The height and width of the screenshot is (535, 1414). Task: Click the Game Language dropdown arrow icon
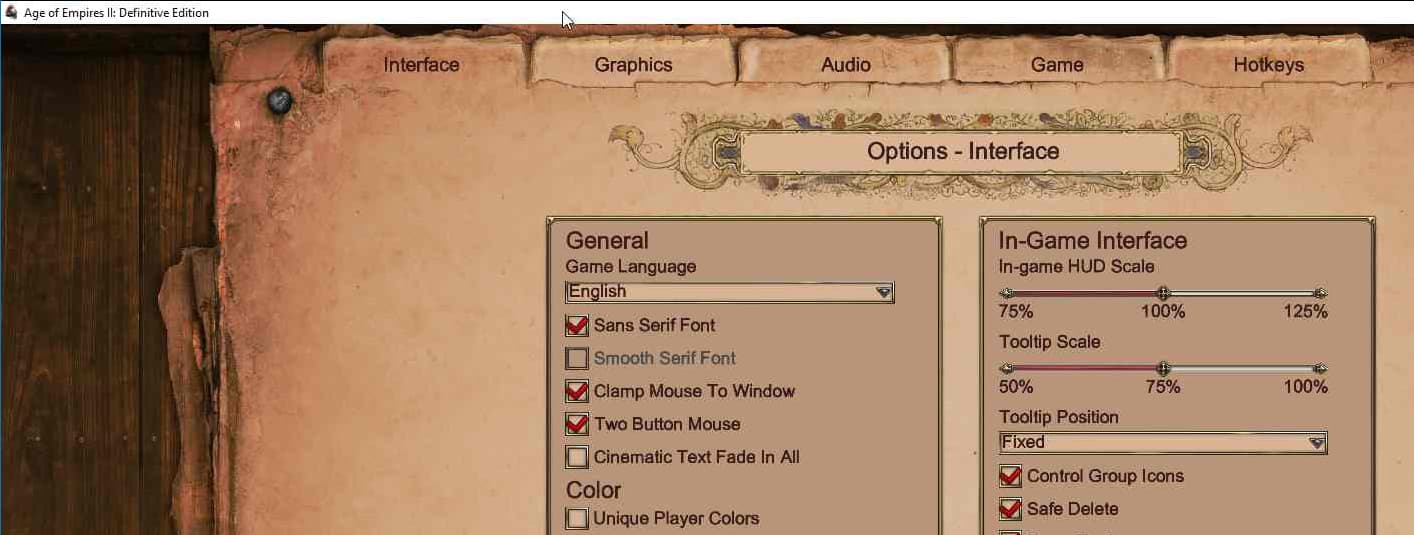coord(883,292)
